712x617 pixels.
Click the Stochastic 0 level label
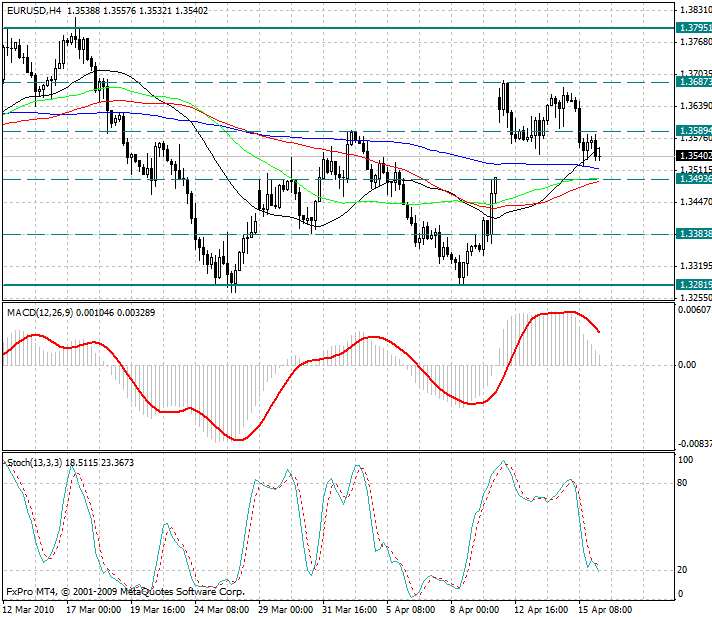point(680,593)
